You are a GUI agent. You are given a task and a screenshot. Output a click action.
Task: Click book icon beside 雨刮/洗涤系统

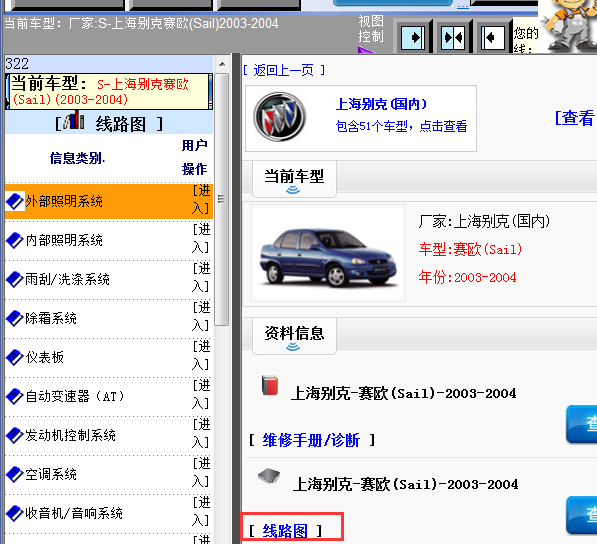(15, 279)
